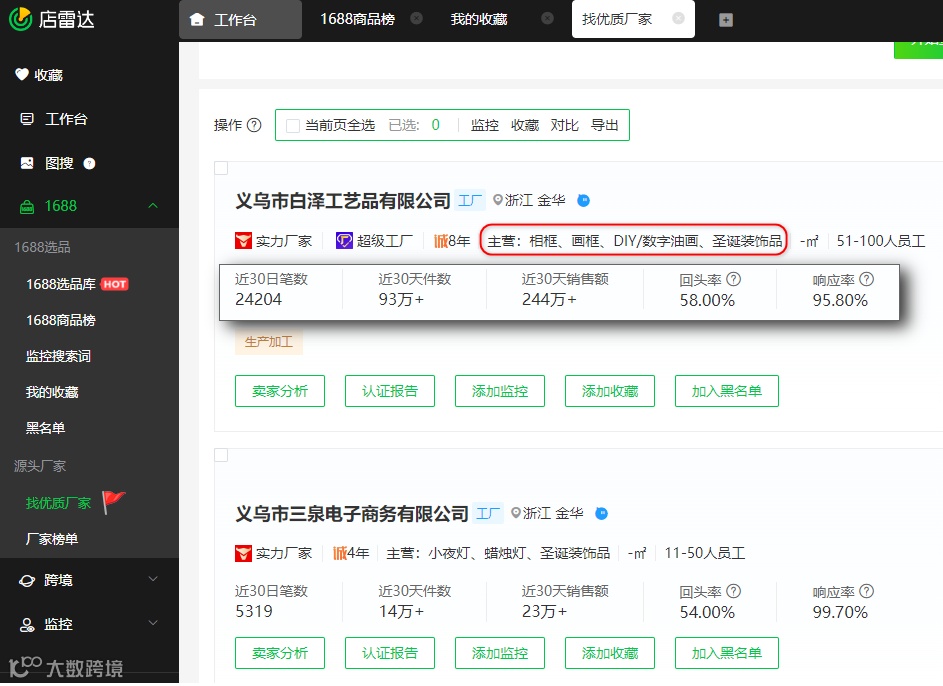Click the 图搜 image search icon
This screenshot has width=943, height=686.
27,163
